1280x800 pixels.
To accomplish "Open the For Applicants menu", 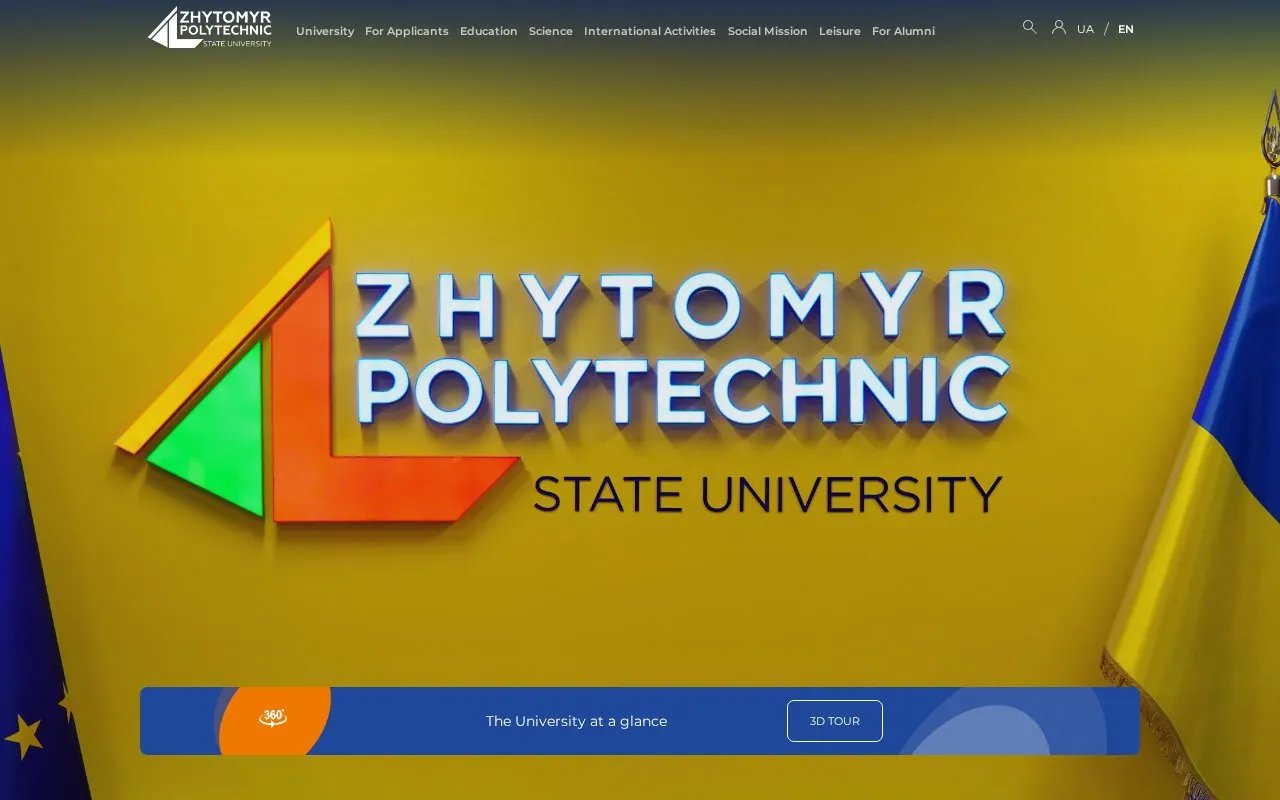I will (407, 31).
